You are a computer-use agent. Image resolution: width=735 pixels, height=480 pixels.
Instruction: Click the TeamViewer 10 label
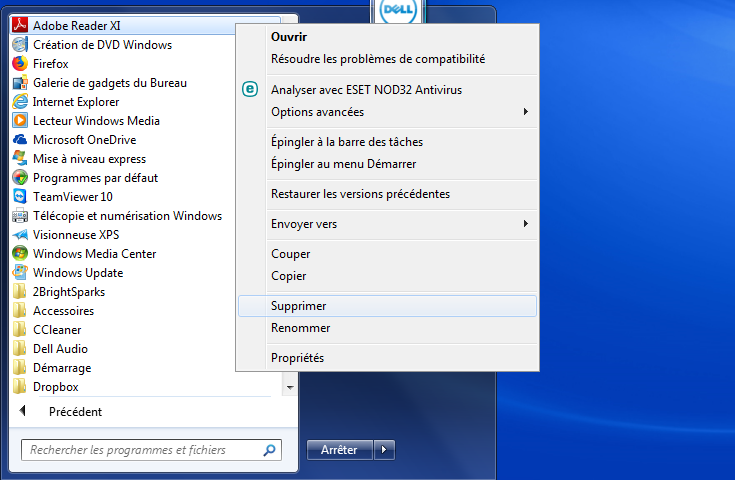(73, 196)
